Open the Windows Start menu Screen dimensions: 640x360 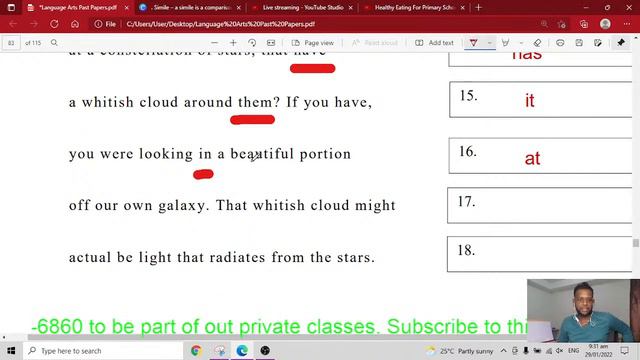coord(11,351)
